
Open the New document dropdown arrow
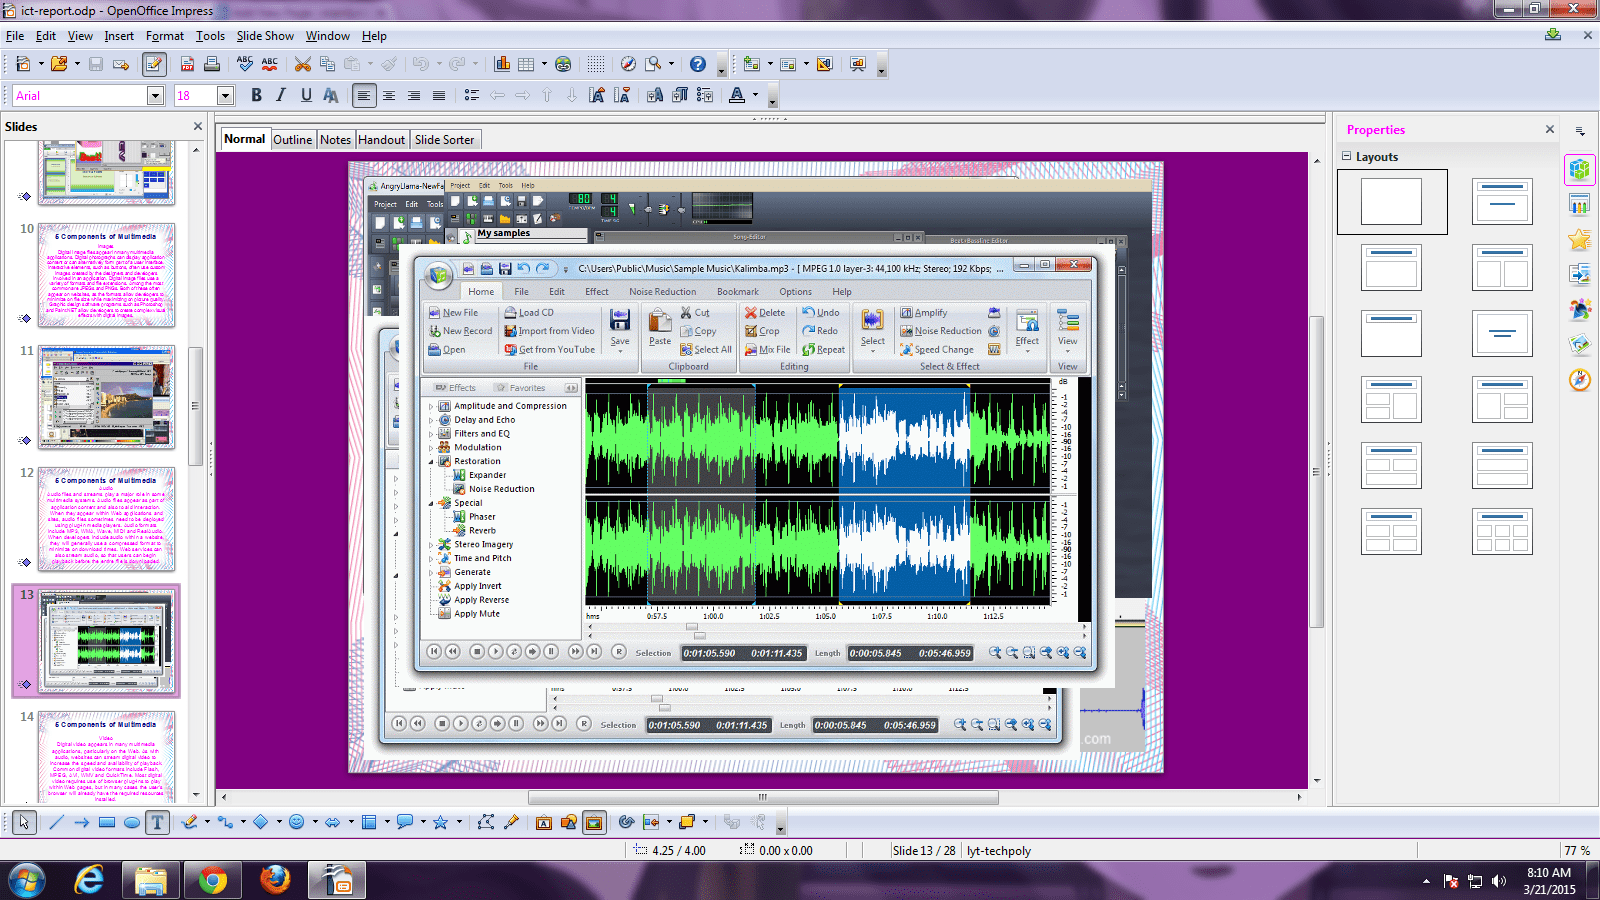(41, 64)
